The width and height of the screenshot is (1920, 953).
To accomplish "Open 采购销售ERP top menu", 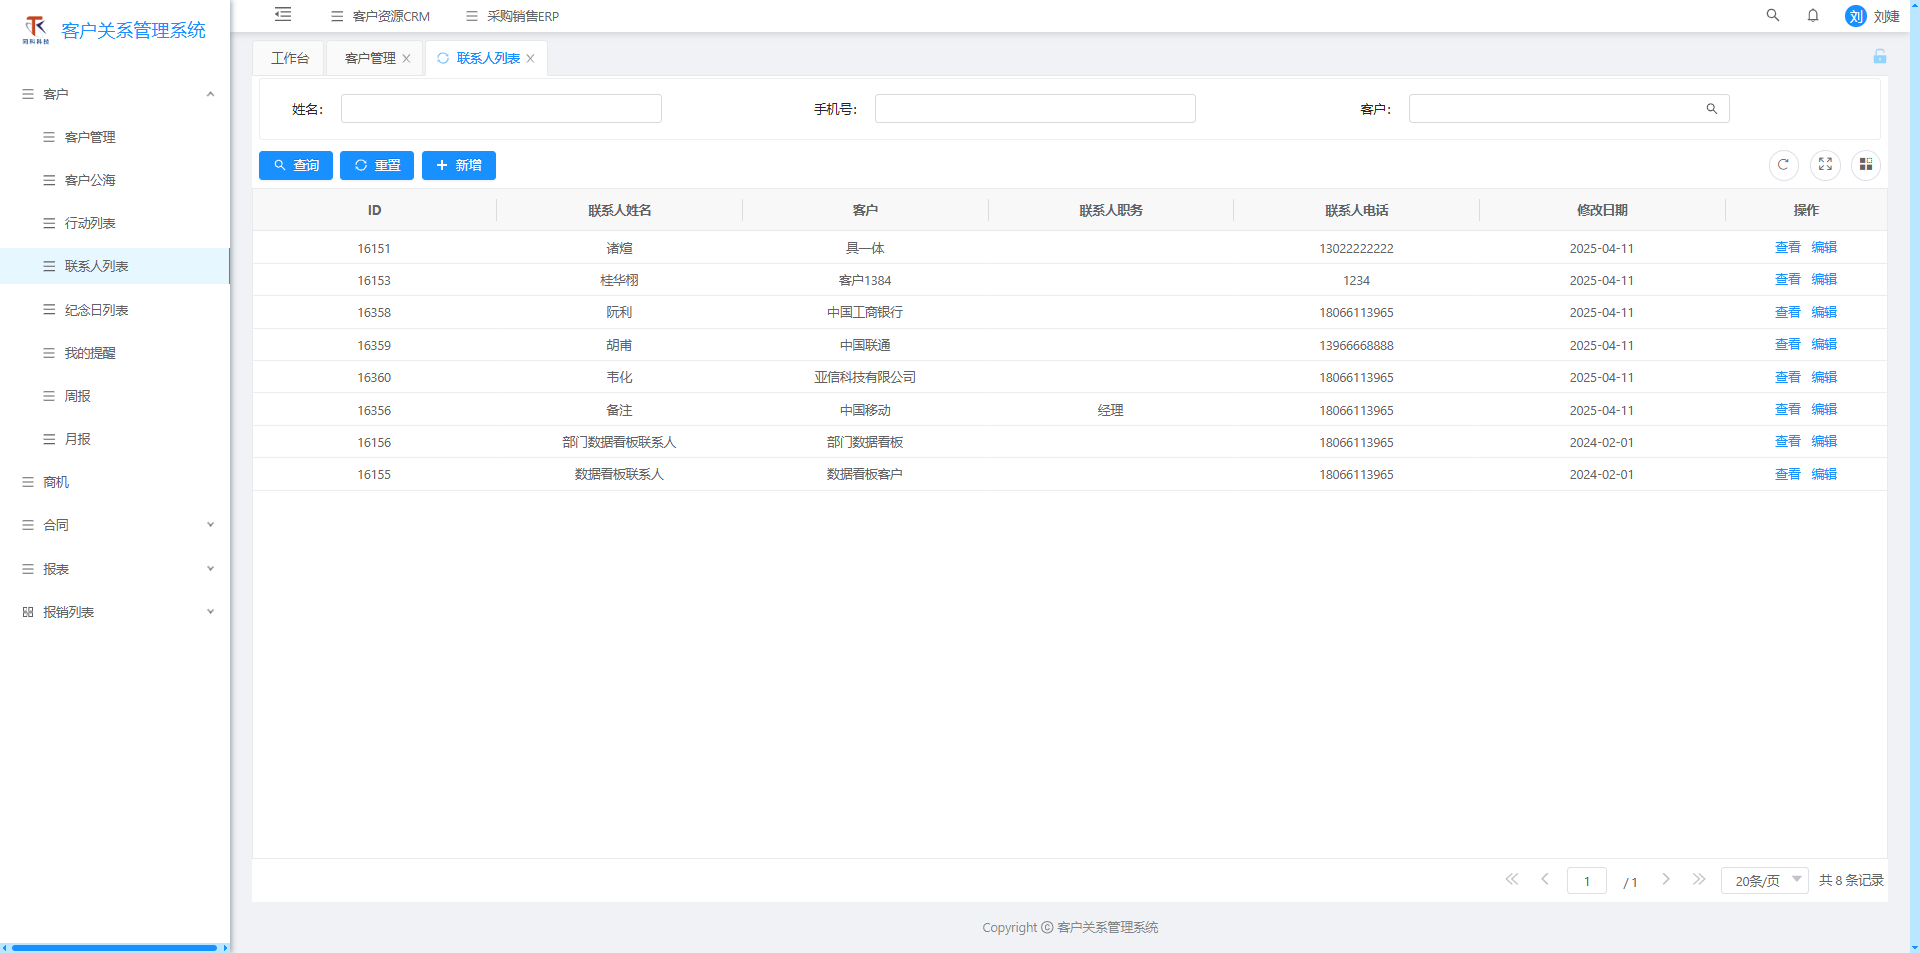I will (513, 16).
